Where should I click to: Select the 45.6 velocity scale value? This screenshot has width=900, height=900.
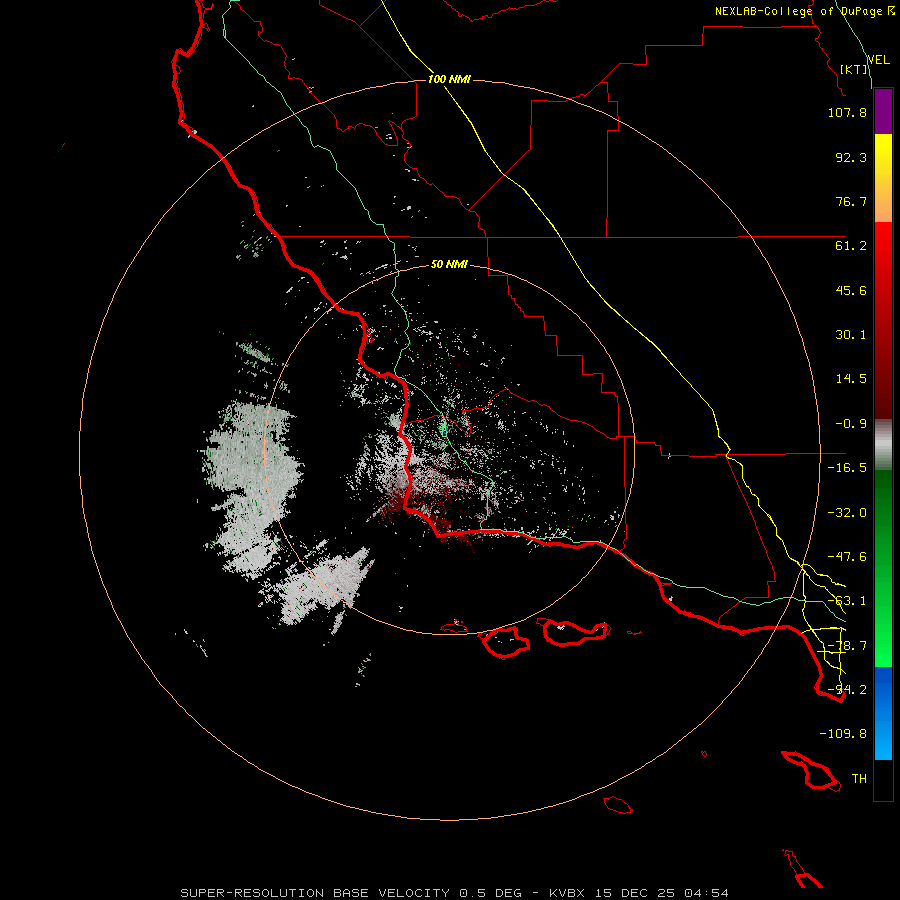851,290
